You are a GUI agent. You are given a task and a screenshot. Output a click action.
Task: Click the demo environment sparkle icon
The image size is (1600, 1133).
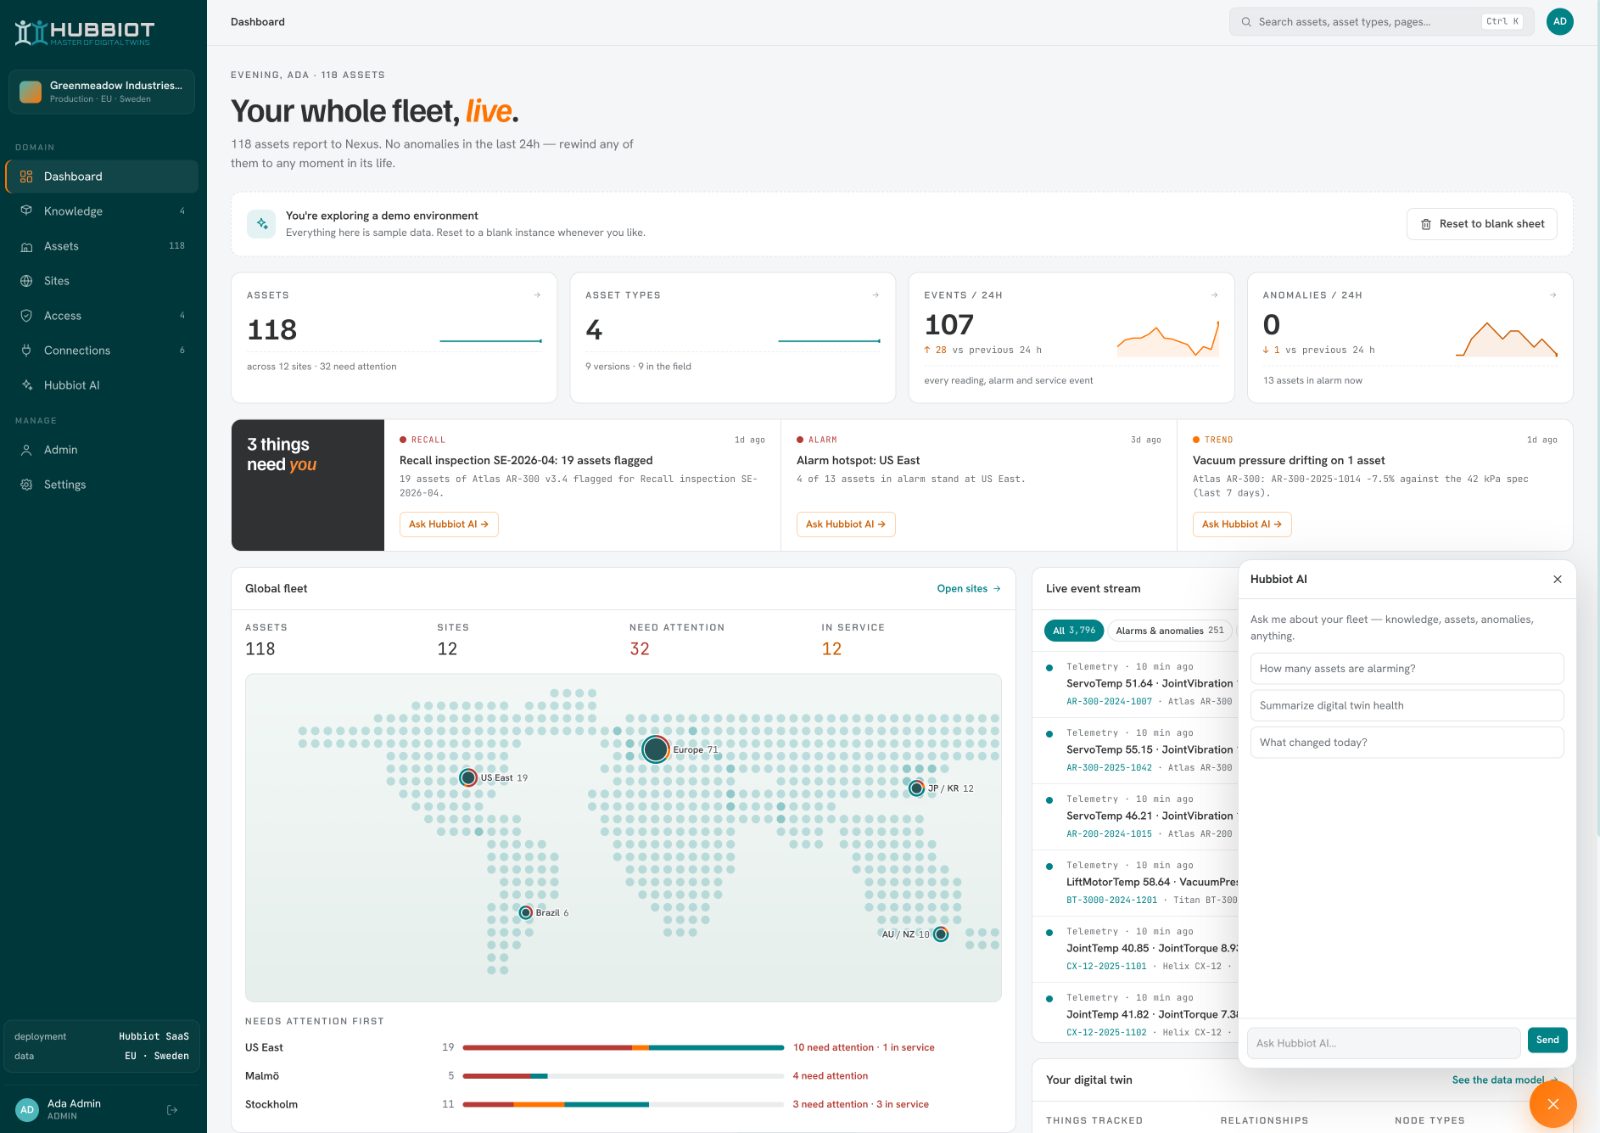(262, 224)
